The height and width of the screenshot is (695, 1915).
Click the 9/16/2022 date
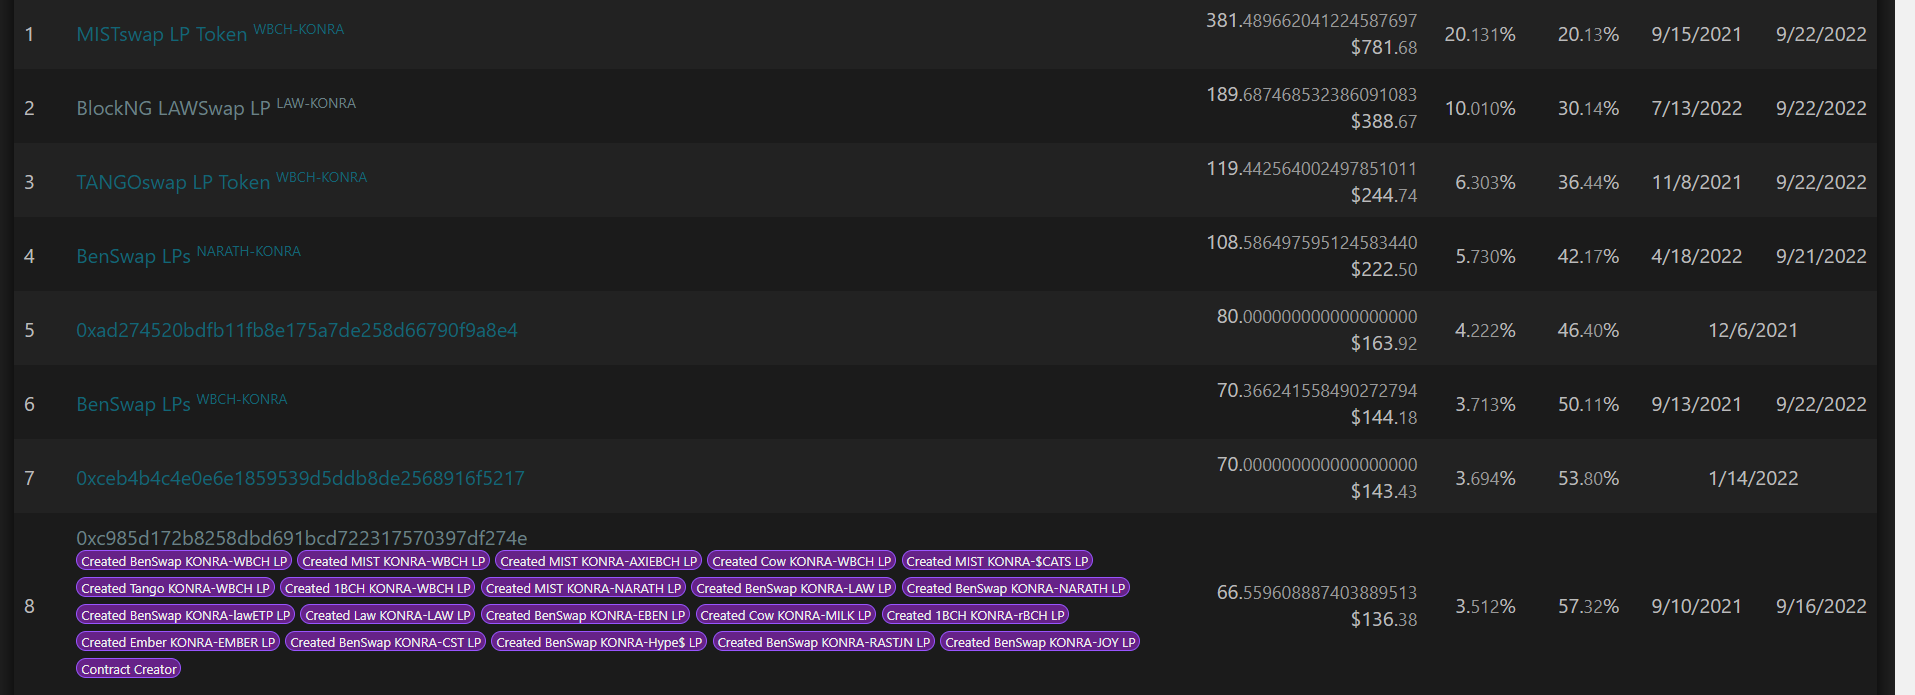[1821, 606]
